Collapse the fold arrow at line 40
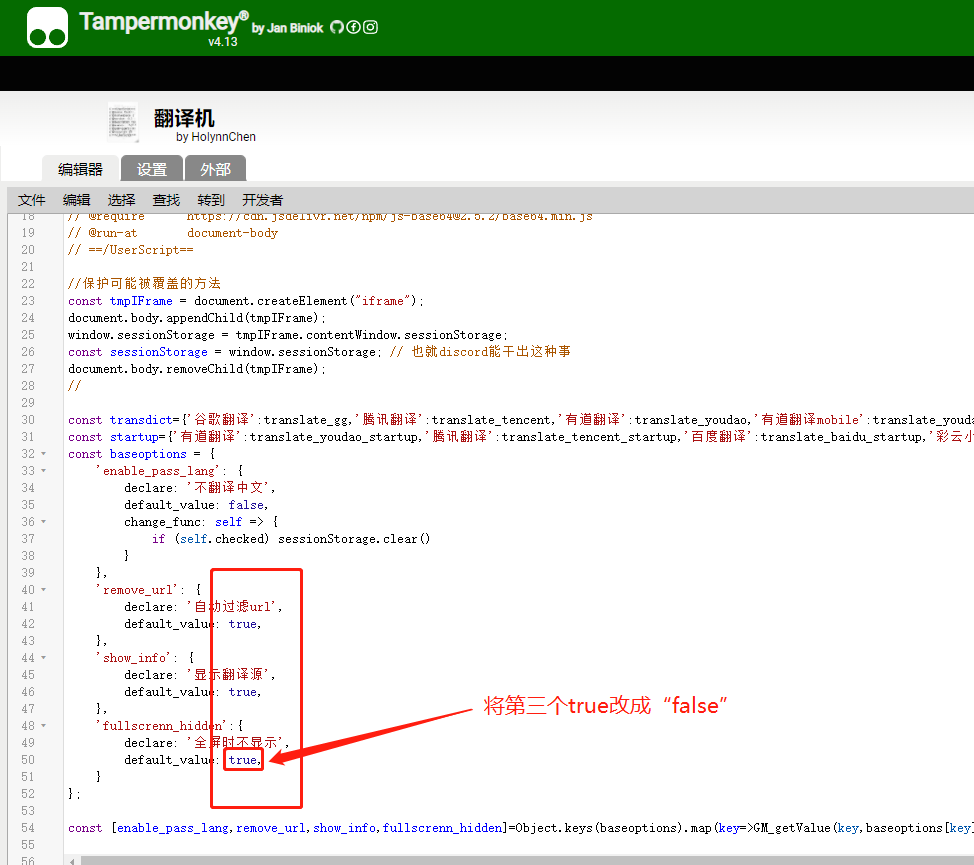This screenshot has height=865, width=974. [43, 590]
